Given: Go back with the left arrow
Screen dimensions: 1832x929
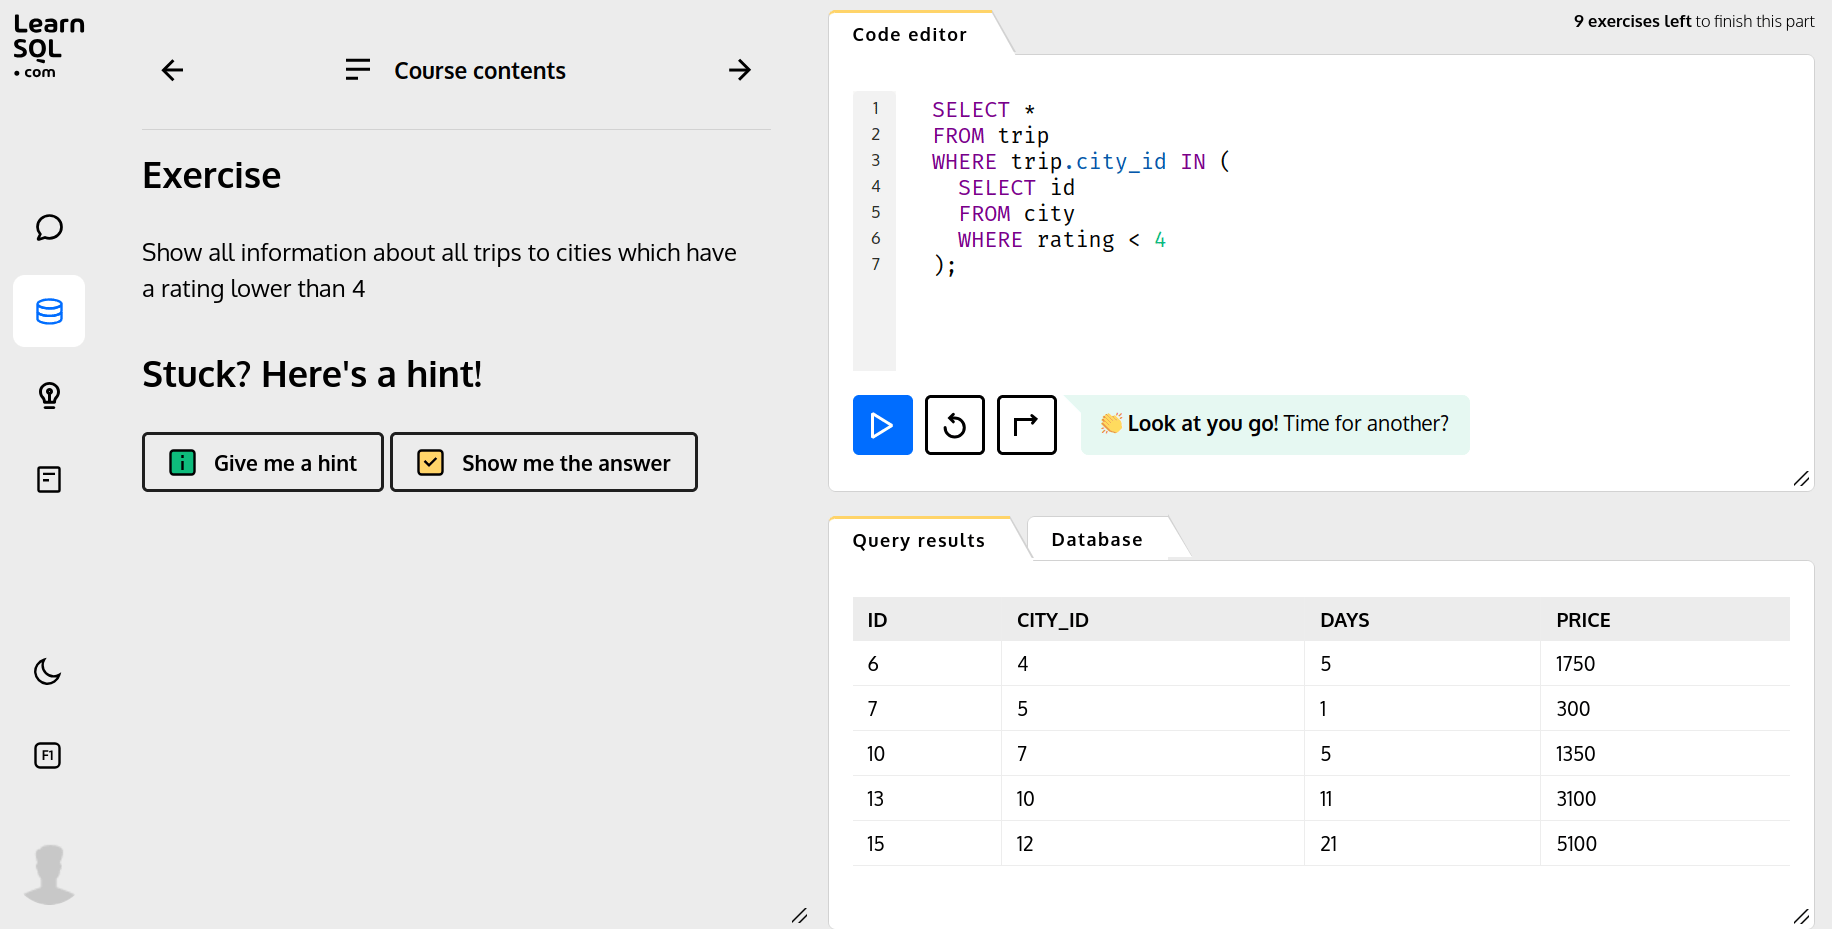Looking at the screenshot, I should click(x=172, y=70).
